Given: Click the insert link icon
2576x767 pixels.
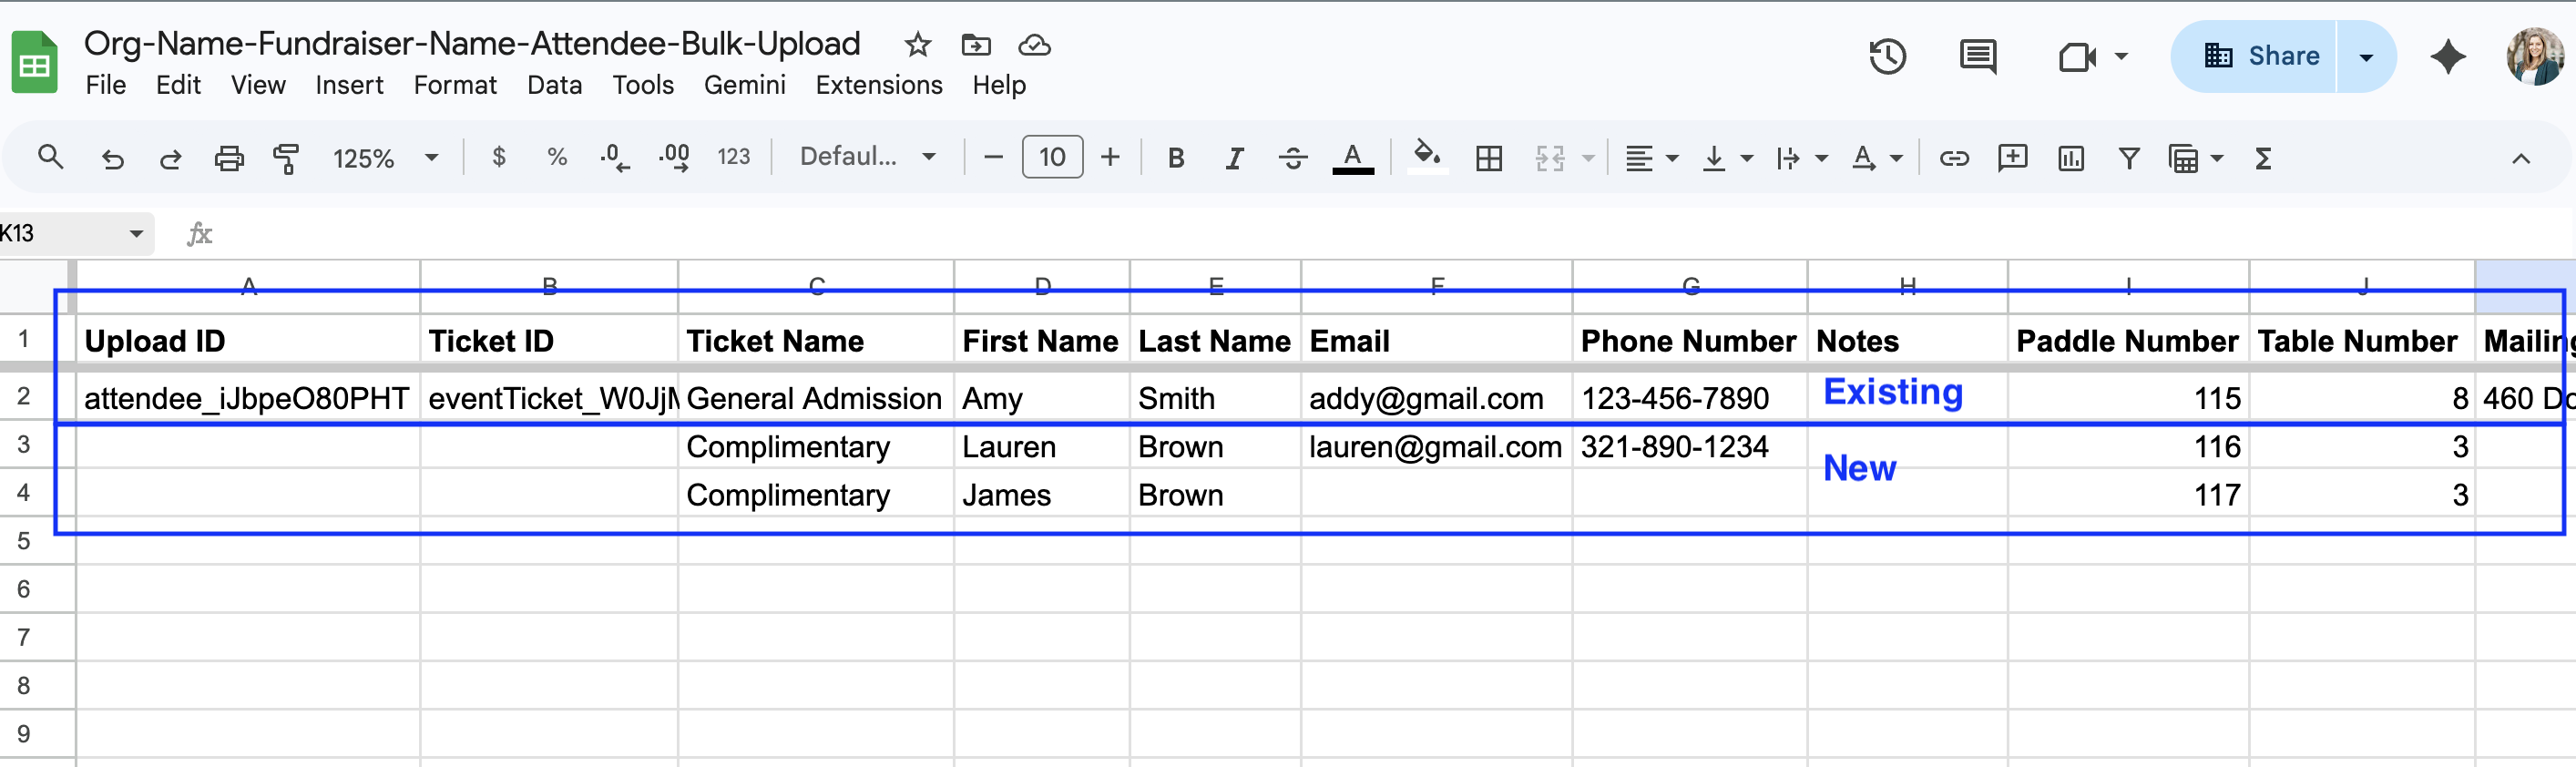Looking at the screenshot, I should 1953,158.
